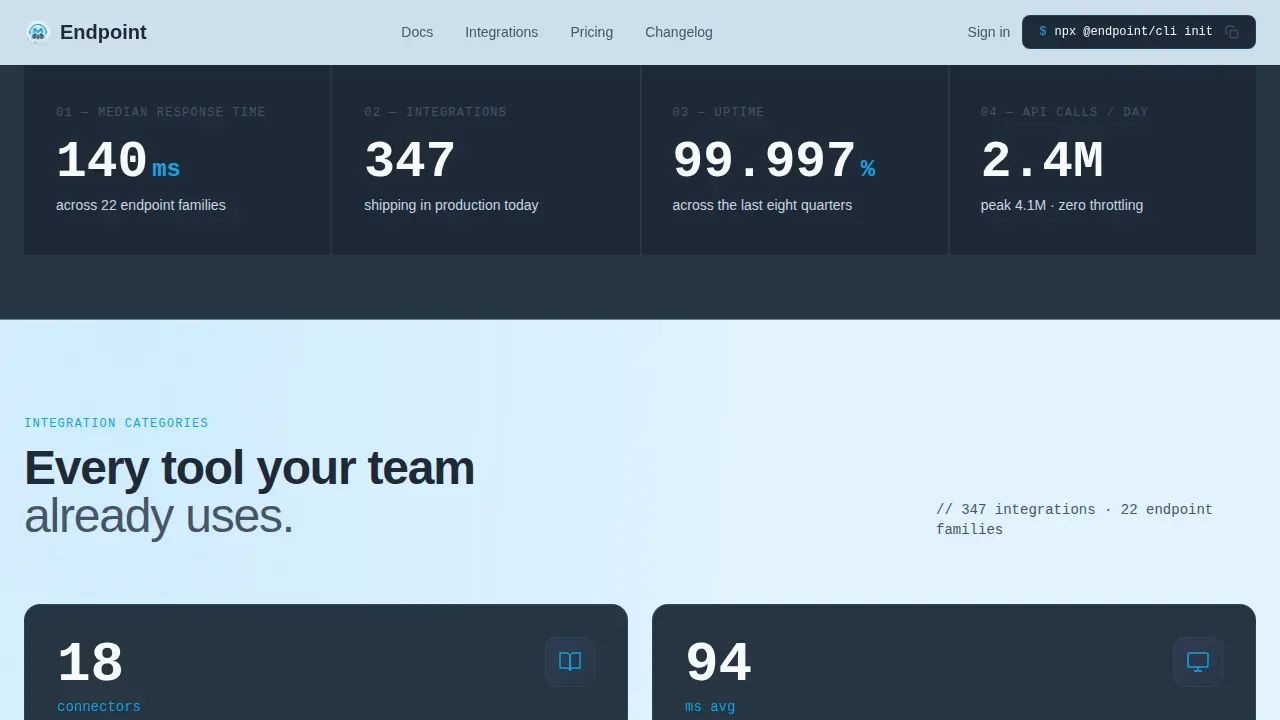
Task: Click the '02 — INTEGRATIONS' label
Action: [435, 112]
